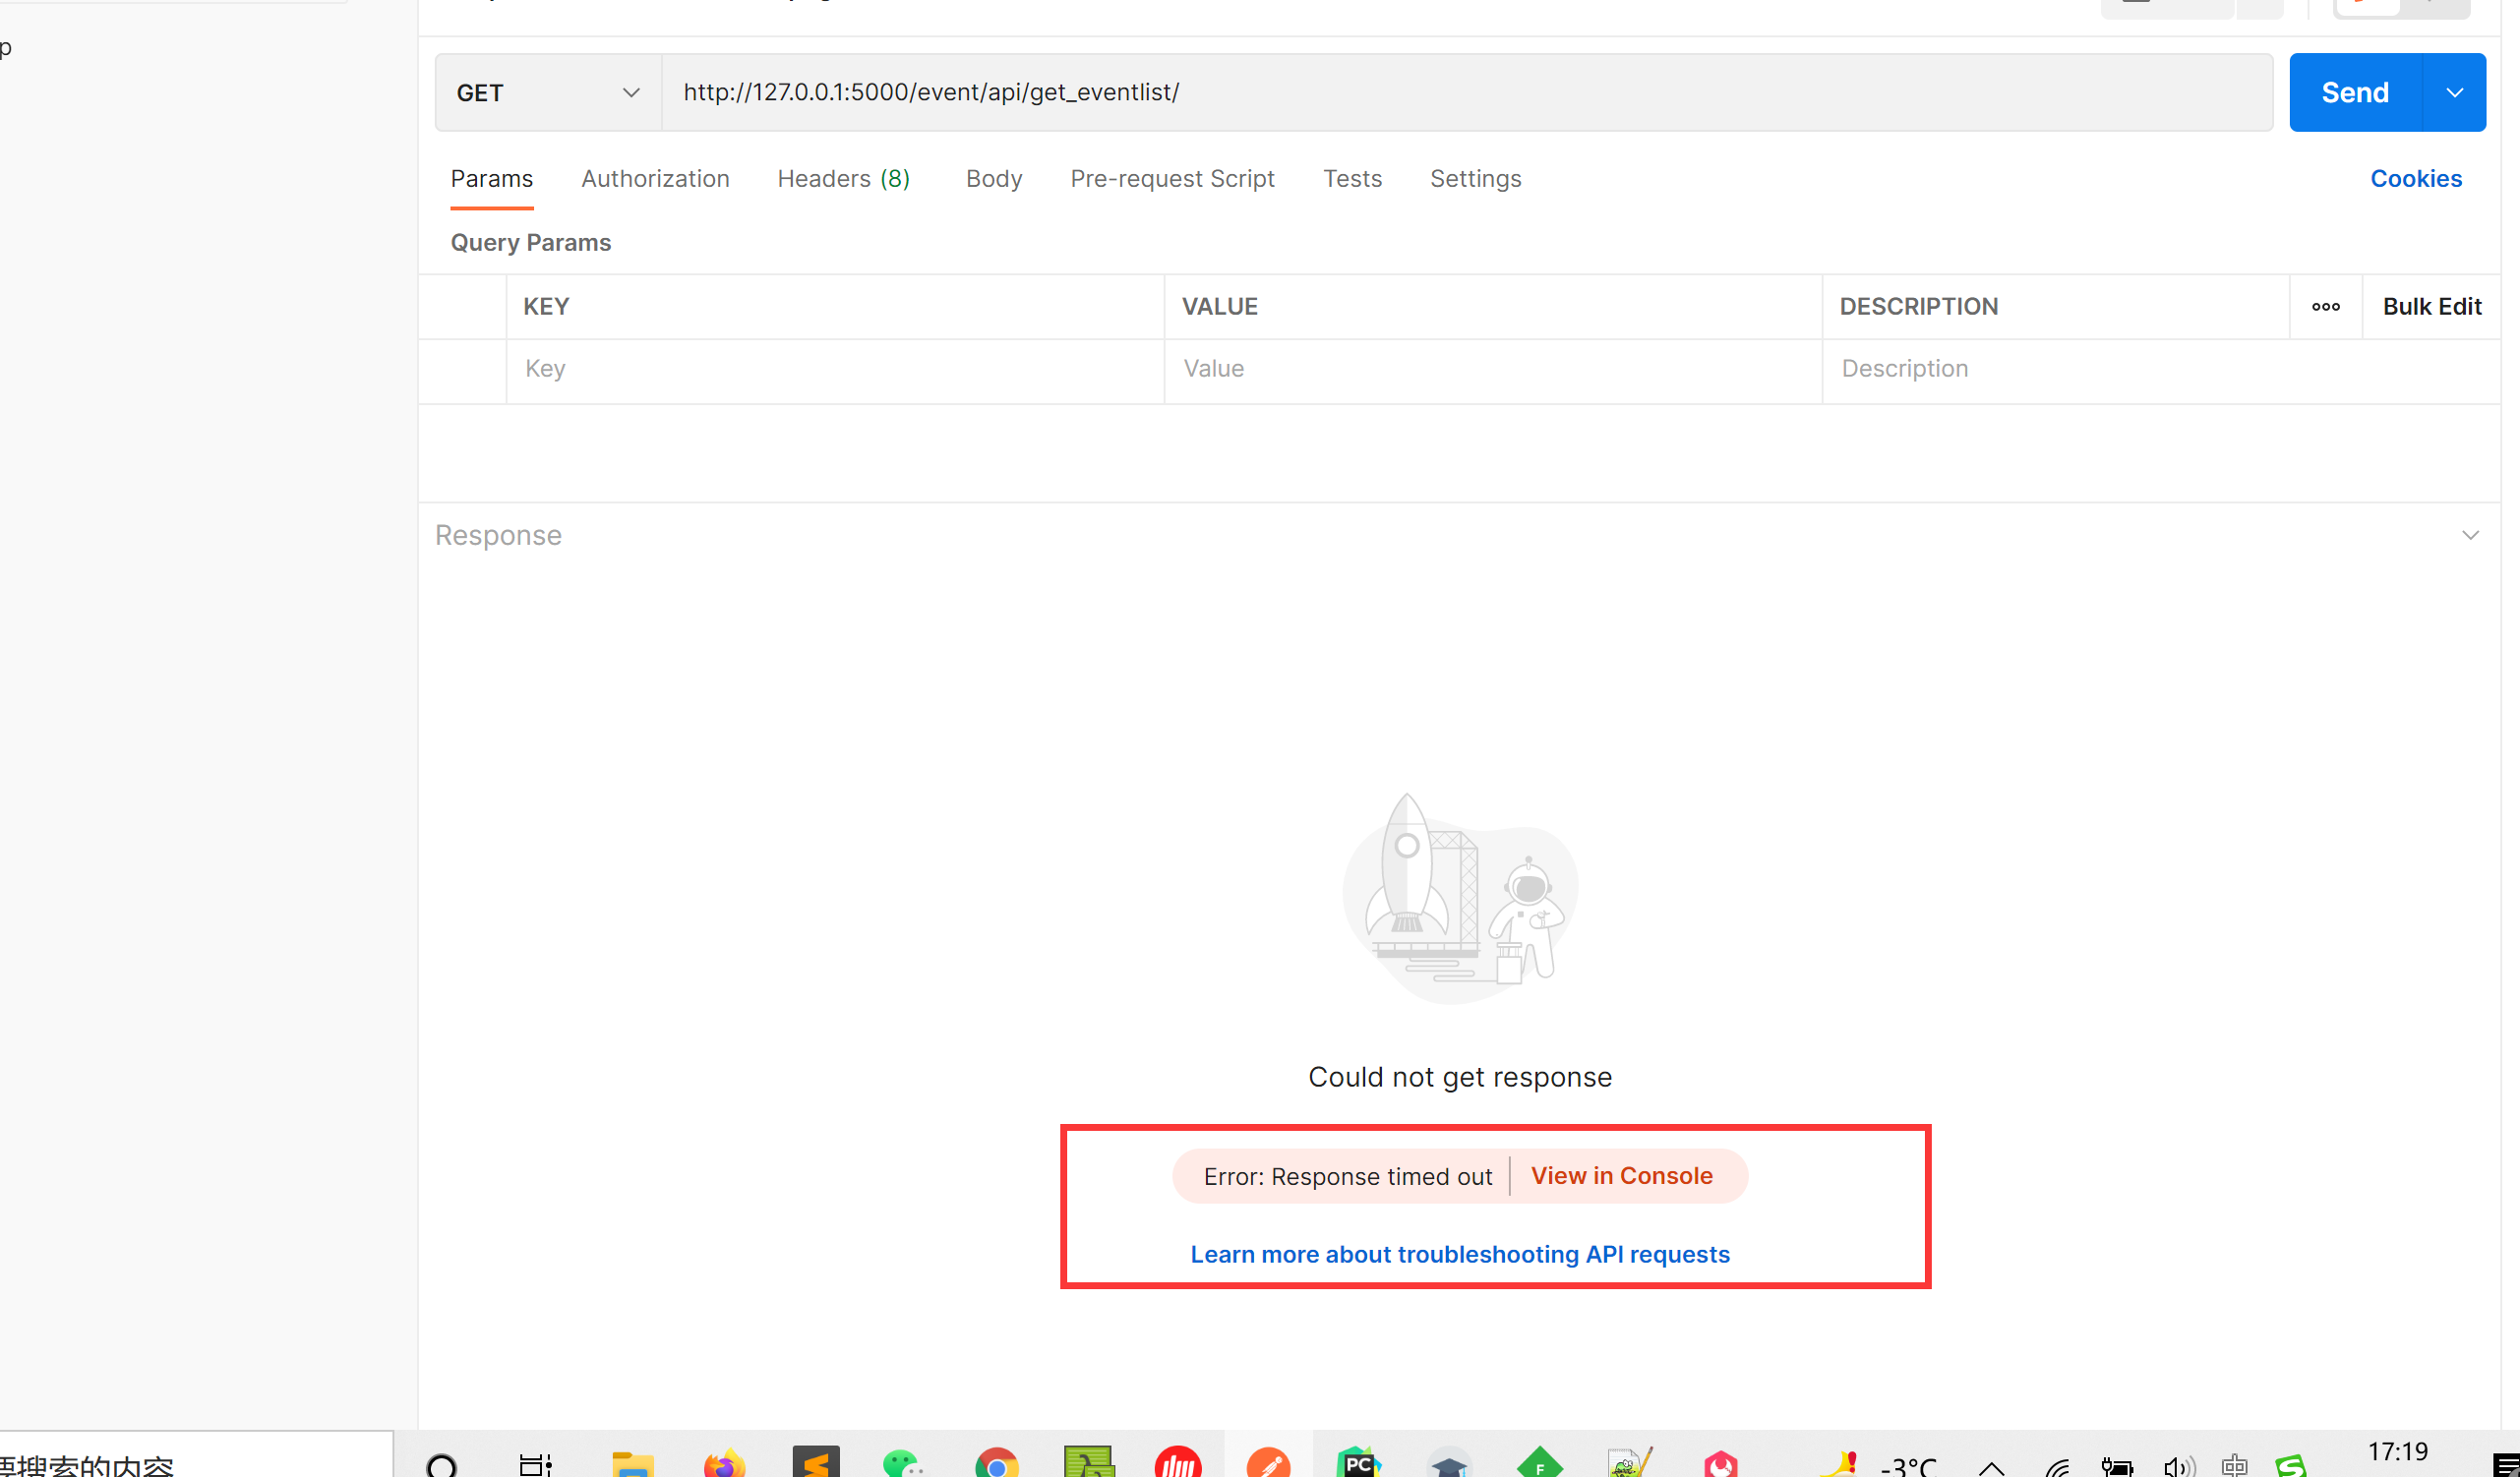The height and width of the screenshot is (1477, 2520).
Task: Open the params column options ellipsis
Action: (2325, 306)
